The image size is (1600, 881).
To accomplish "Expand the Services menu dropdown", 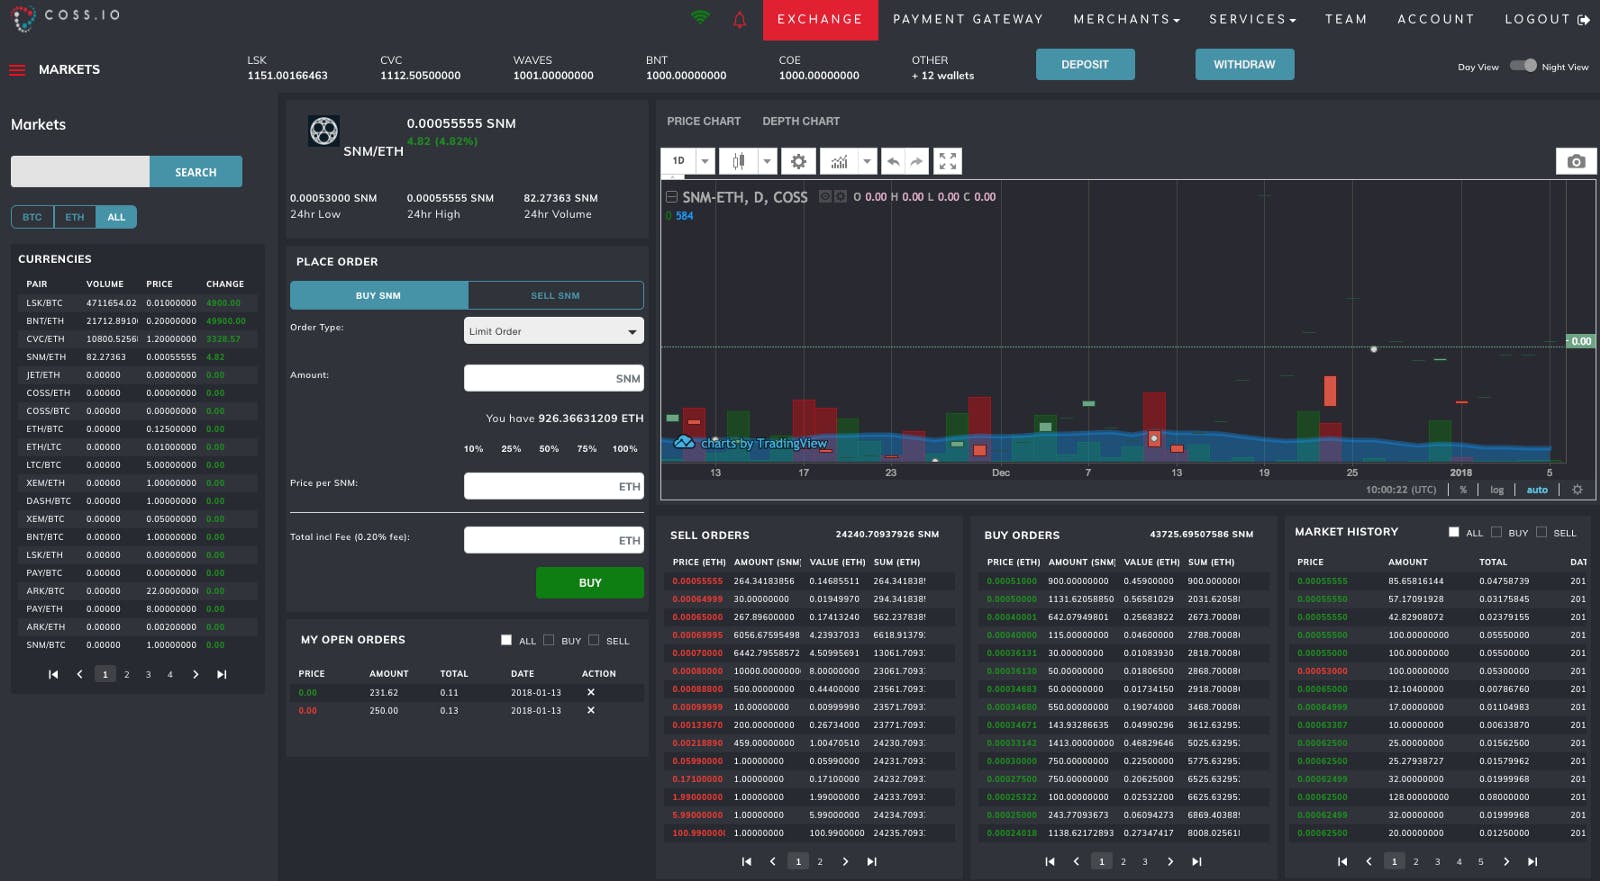I will click(1252, 19).
